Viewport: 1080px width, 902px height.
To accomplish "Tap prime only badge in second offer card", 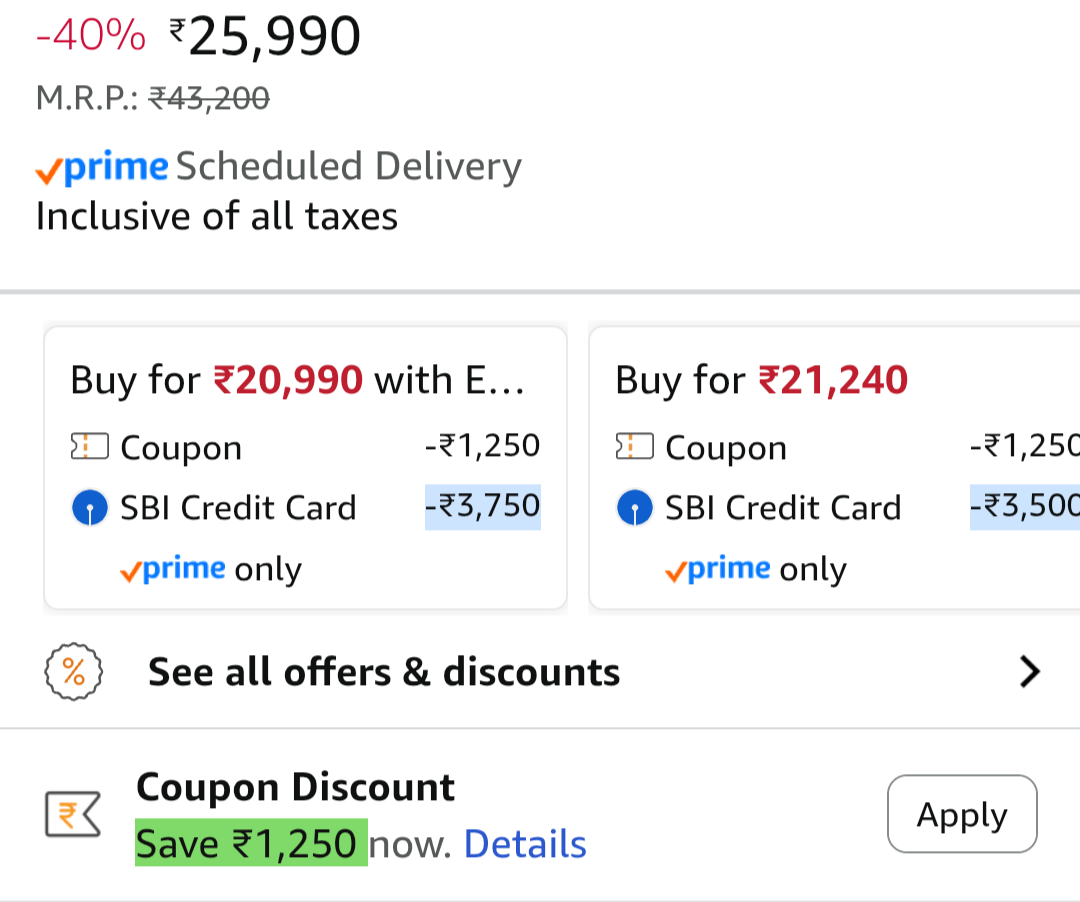I will point(756,569).
